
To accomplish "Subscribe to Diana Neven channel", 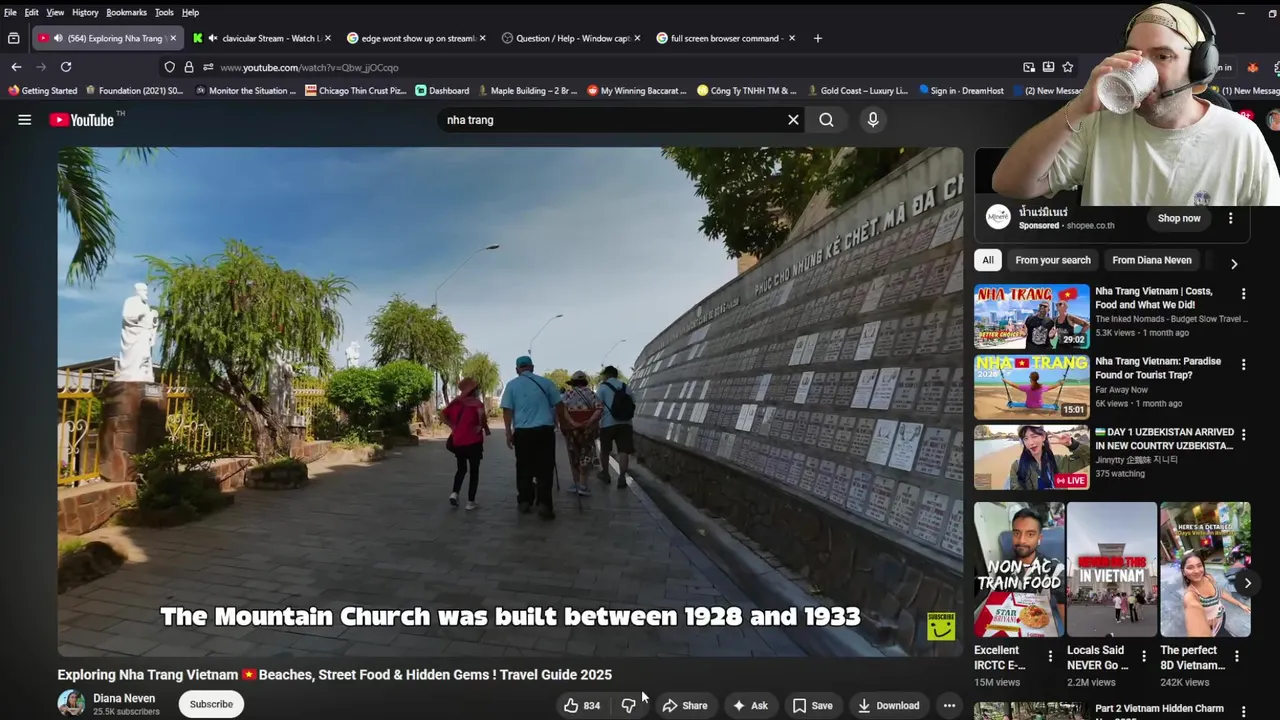I will (x=211, y=704).
